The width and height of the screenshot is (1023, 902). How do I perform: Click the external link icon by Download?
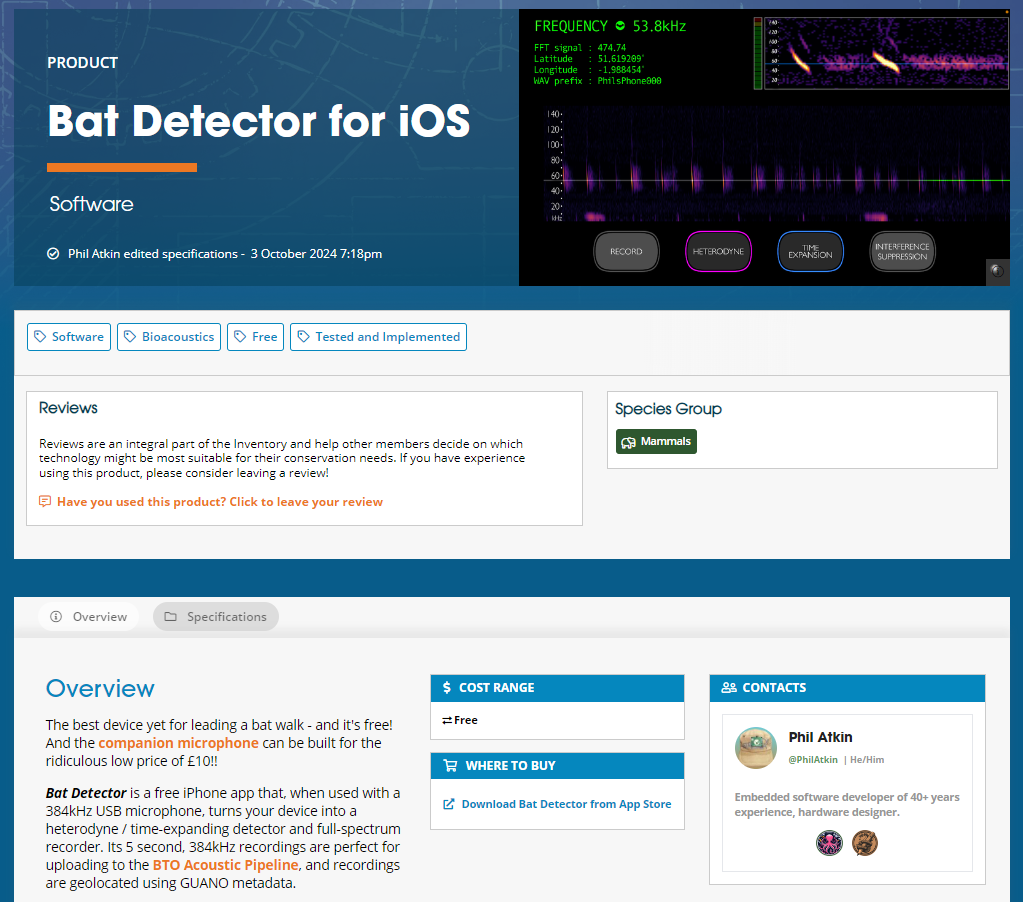pos(449,804)
